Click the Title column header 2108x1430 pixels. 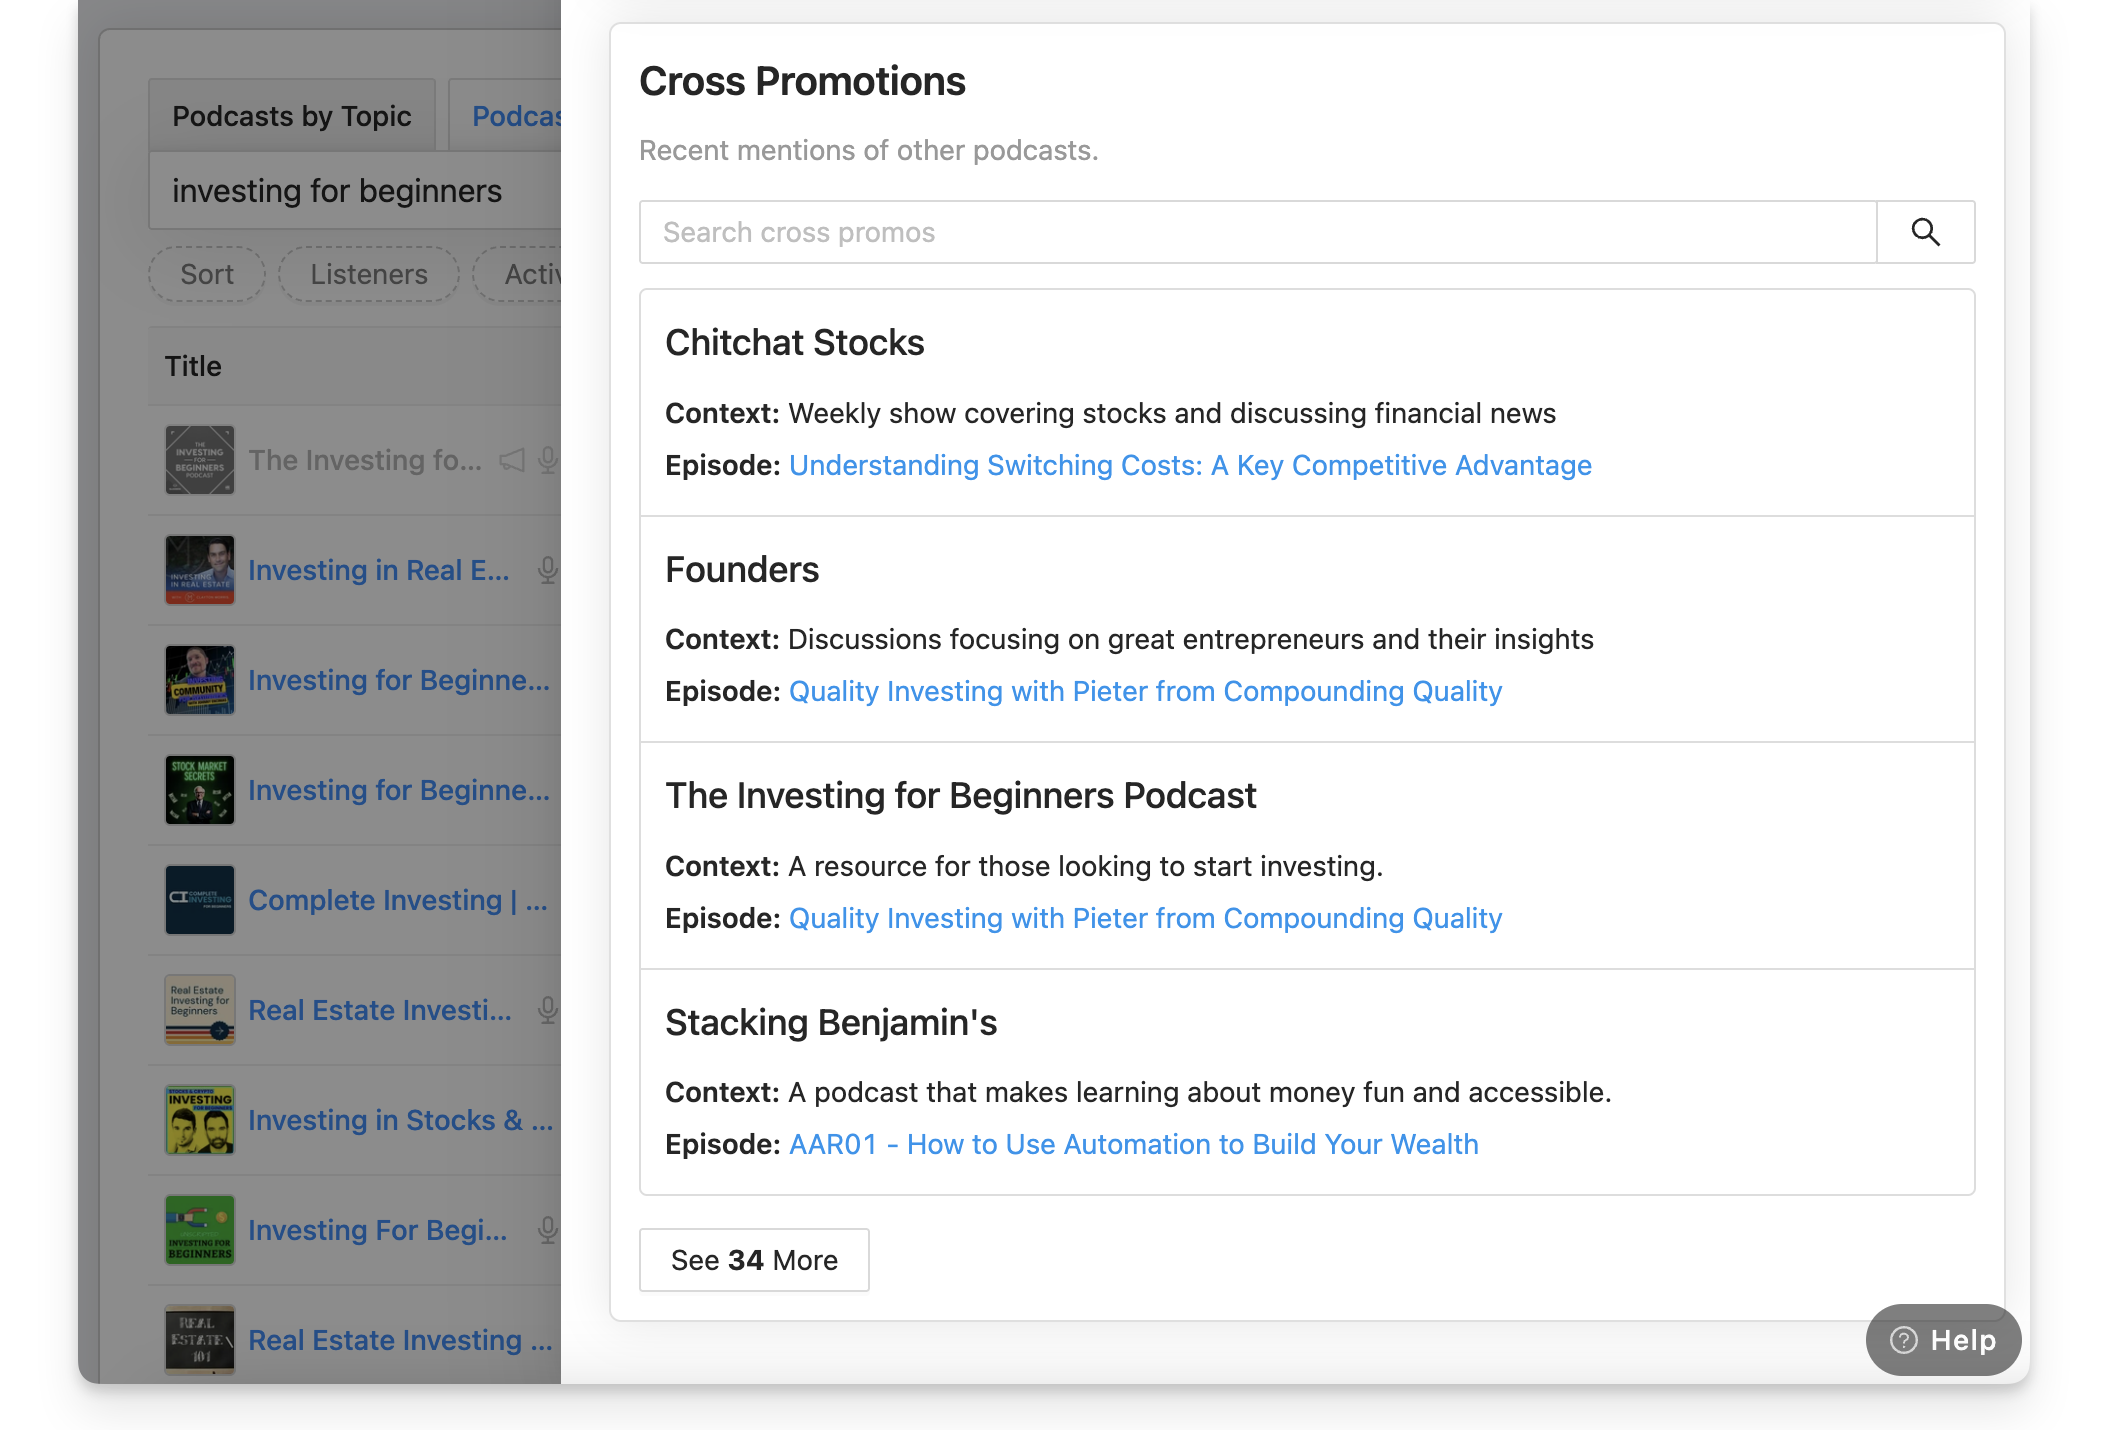point(193,366)
